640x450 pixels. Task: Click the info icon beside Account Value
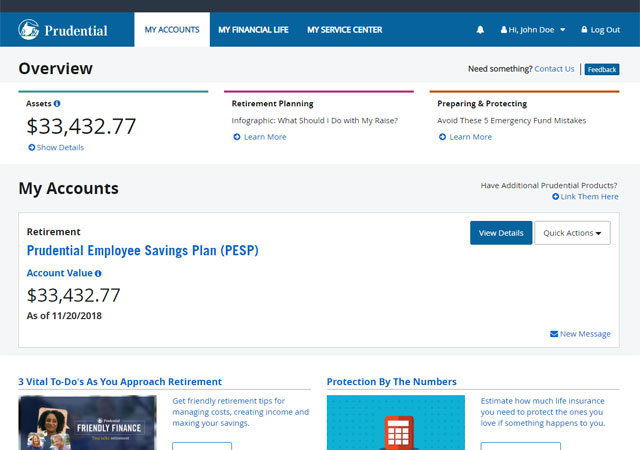pos(98,274)
